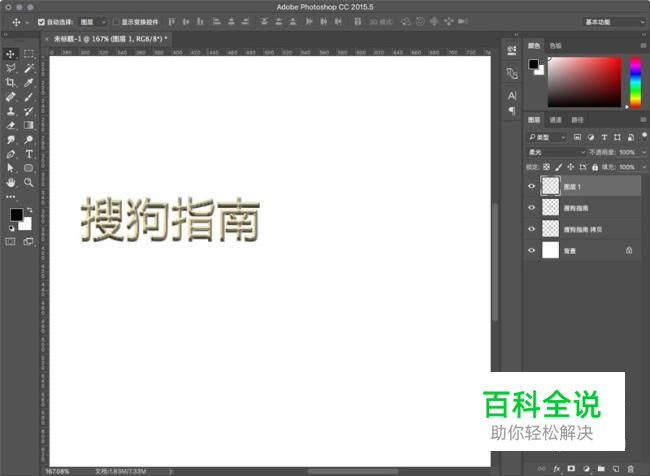Select the Smudge tool

[11, 140]
